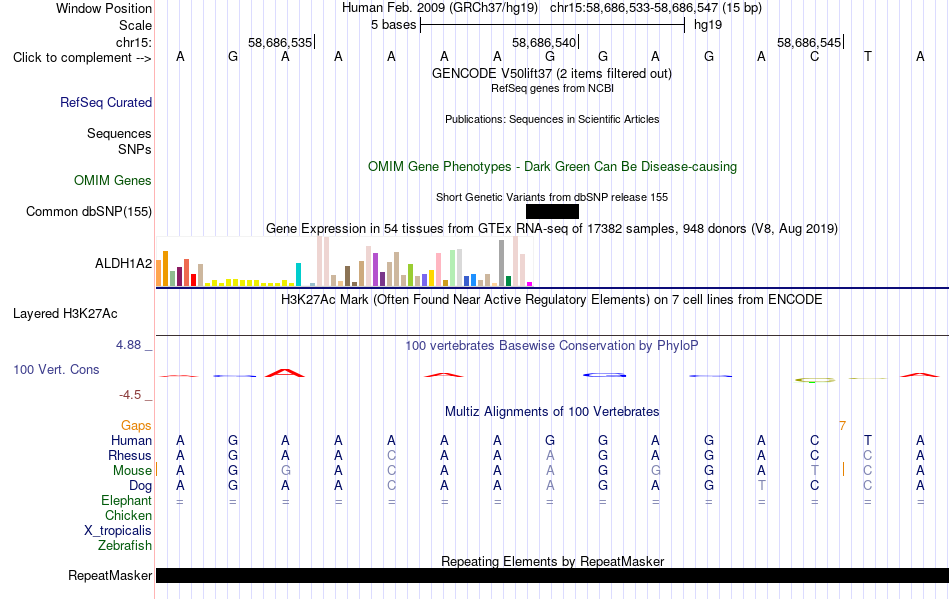Click the SNPs track label
This screenshot has height=599, width=950.
135,149
